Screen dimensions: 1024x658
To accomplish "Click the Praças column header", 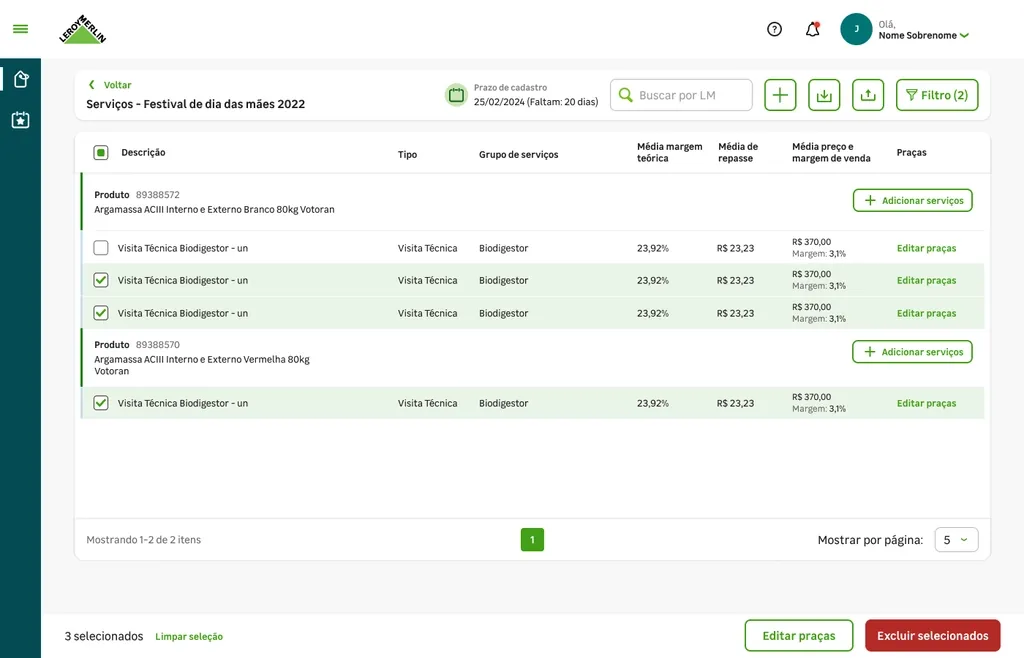I will [911, 153].
